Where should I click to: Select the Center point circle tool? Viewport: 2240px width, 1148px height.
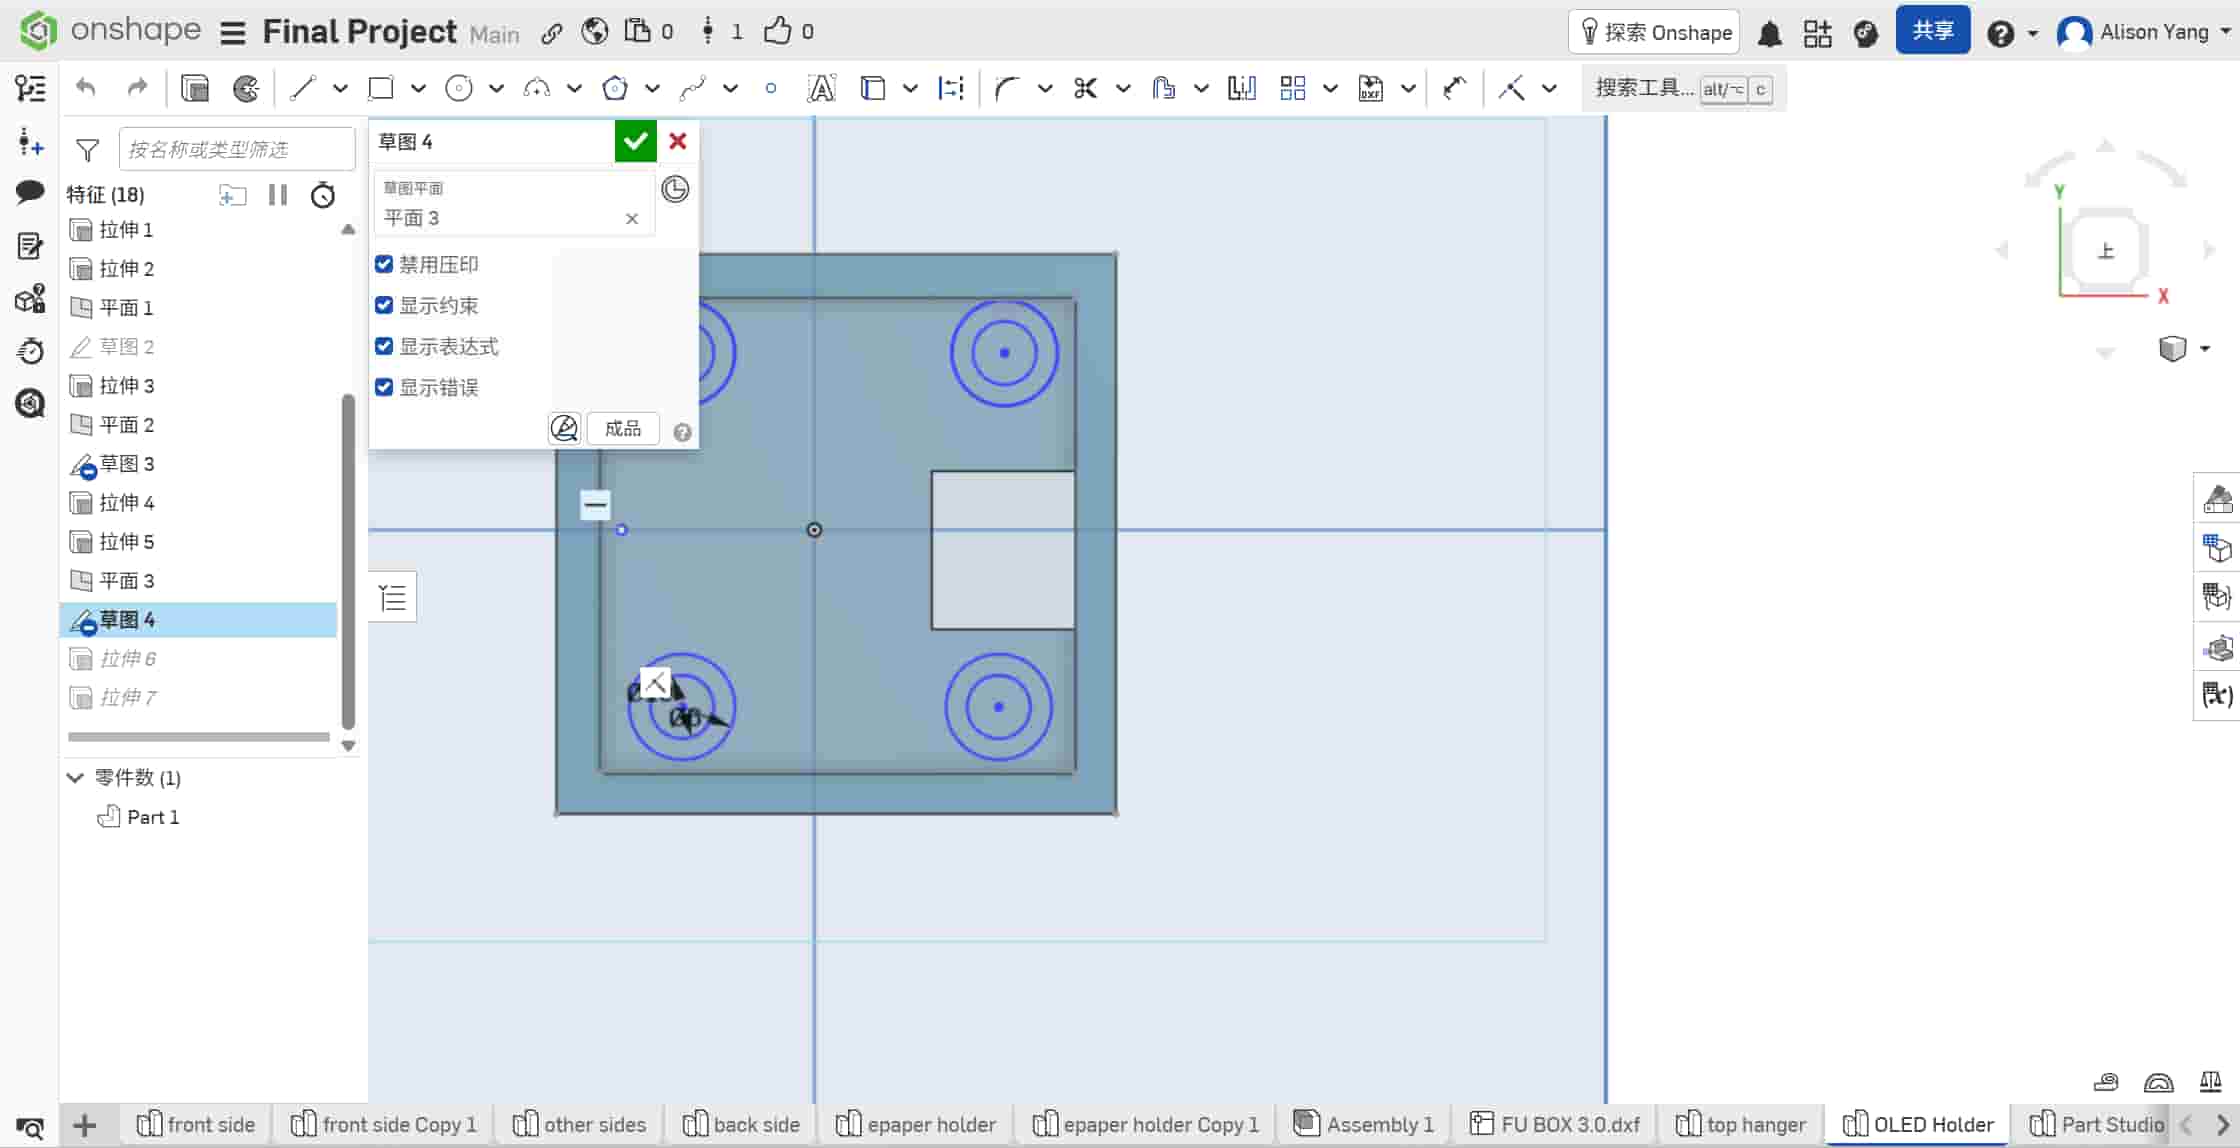click(458, 88)
